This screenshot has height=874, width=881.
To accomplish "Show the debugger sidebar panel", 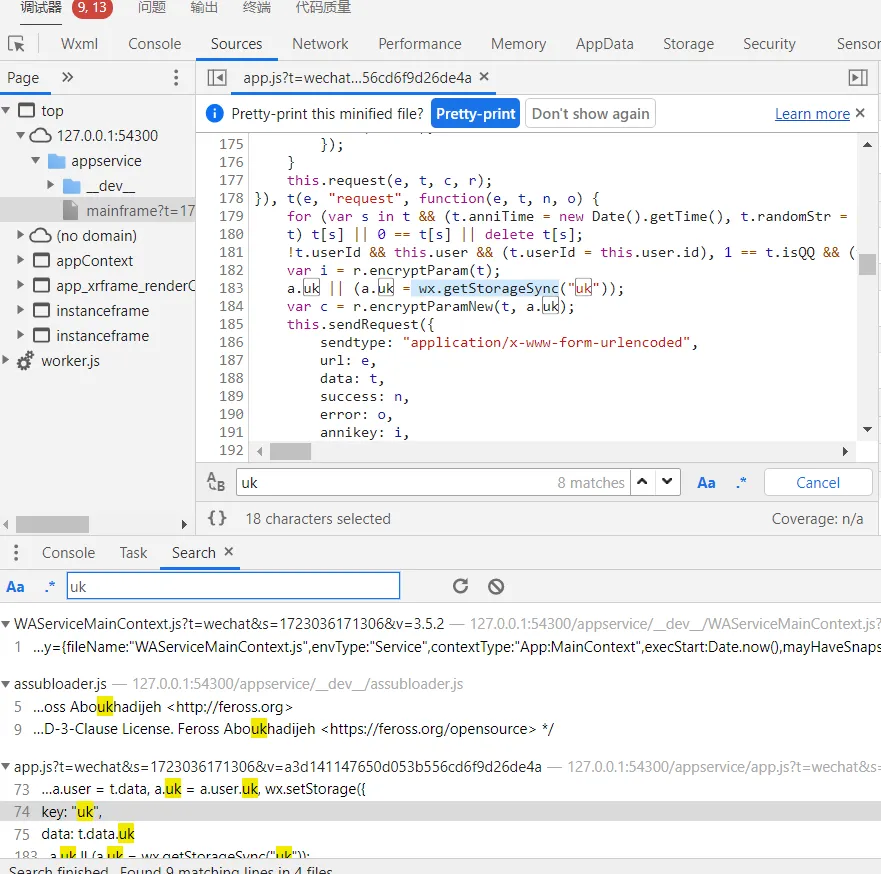I will [x=858, y=78].
